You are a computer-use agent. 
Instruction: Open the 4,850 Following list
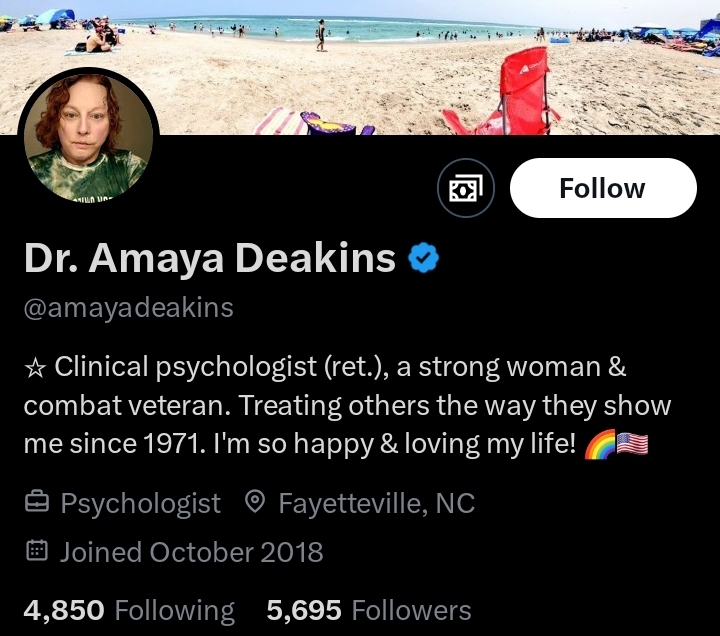coord(129,610)
